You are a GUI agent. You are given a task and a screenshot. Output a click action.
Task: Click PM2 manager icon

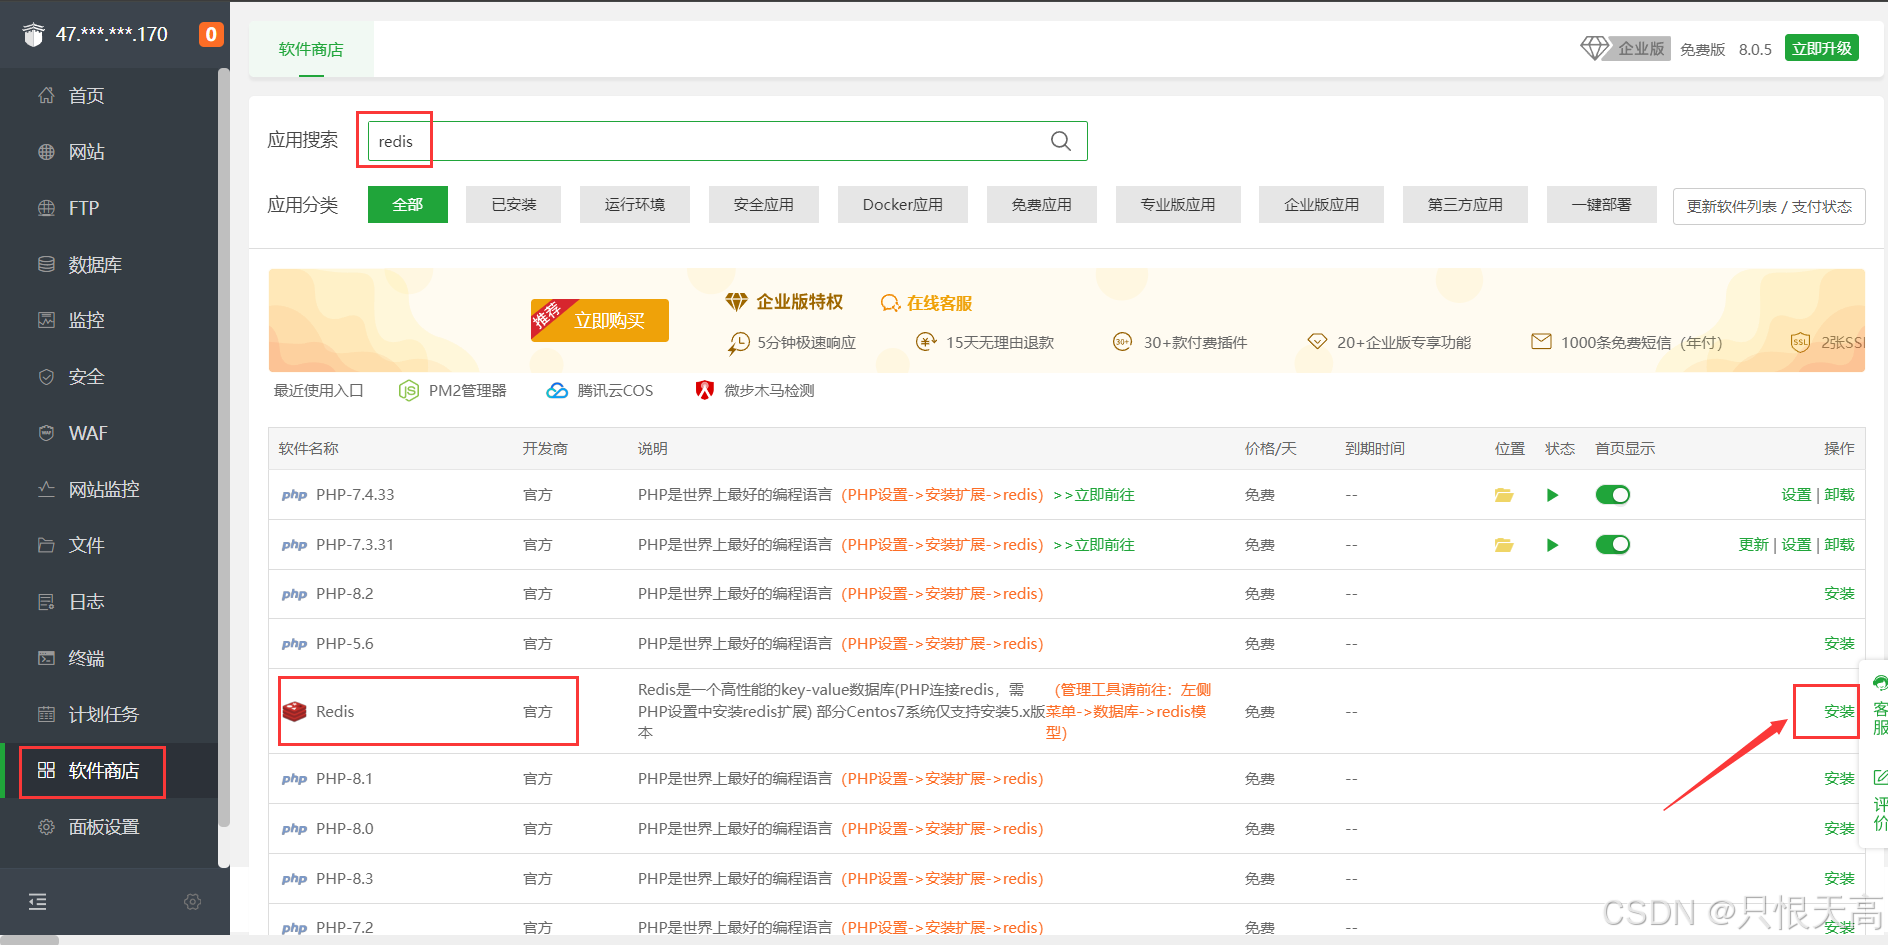408,391
